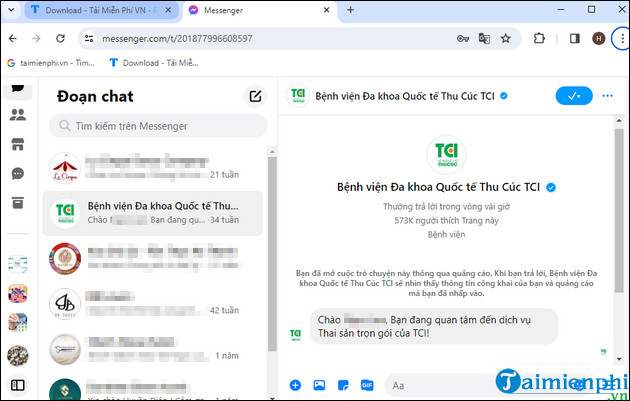This screenshot has width=630, height=401.
Task: Click the text "Thường trả lời trong vòng vài giờ"
Action: (x=446, y=207)
